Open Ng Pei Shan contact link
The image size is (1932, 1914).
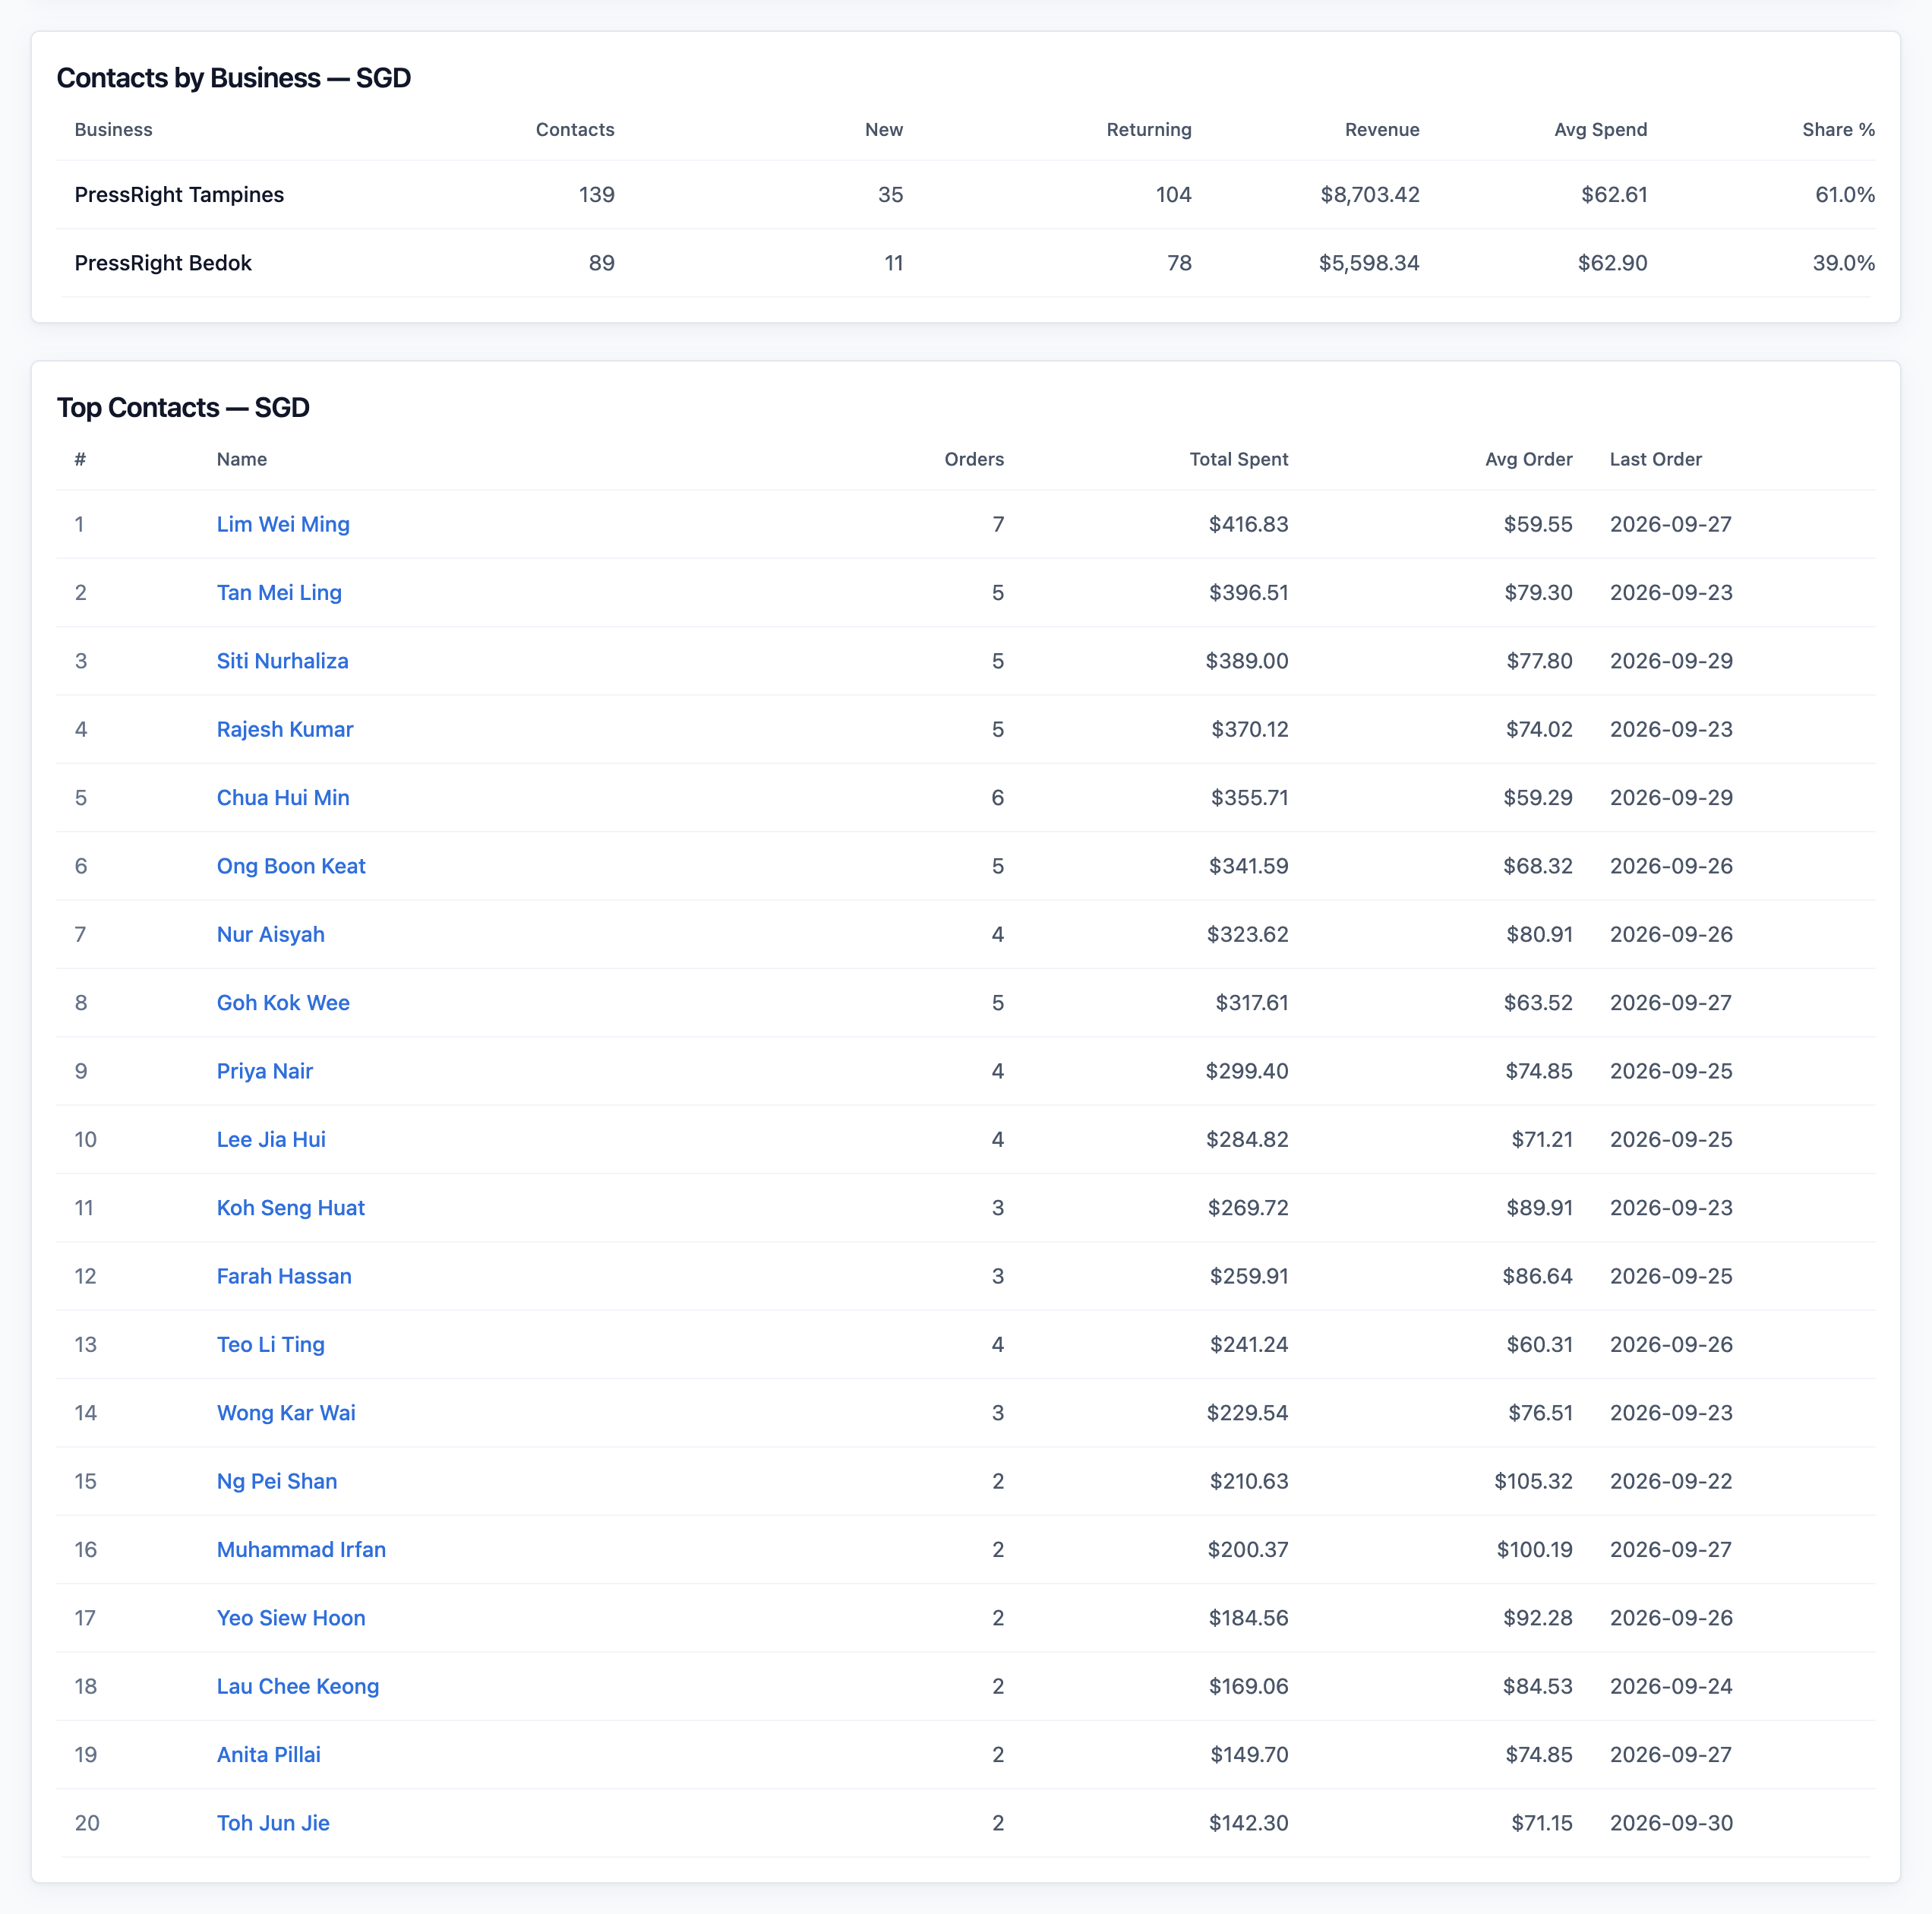[277, 1481]
